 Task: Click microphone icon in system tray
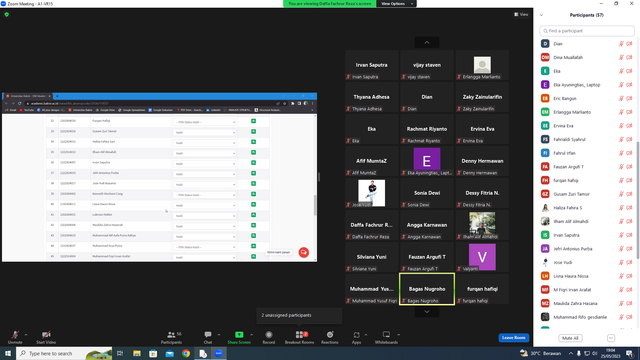point(579,353)
